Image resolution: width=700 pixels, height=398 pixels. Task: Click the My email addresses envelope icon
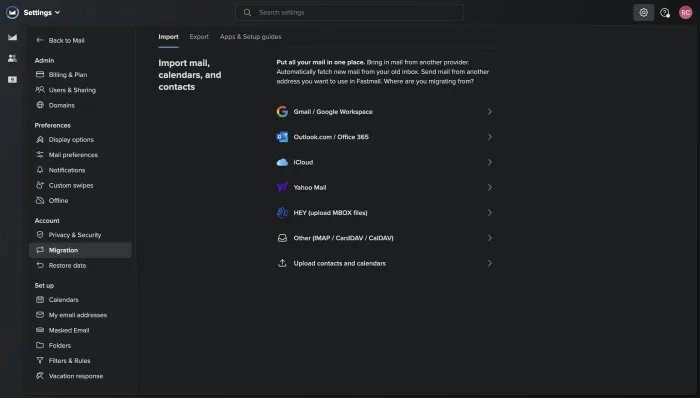tap(40, 315)
